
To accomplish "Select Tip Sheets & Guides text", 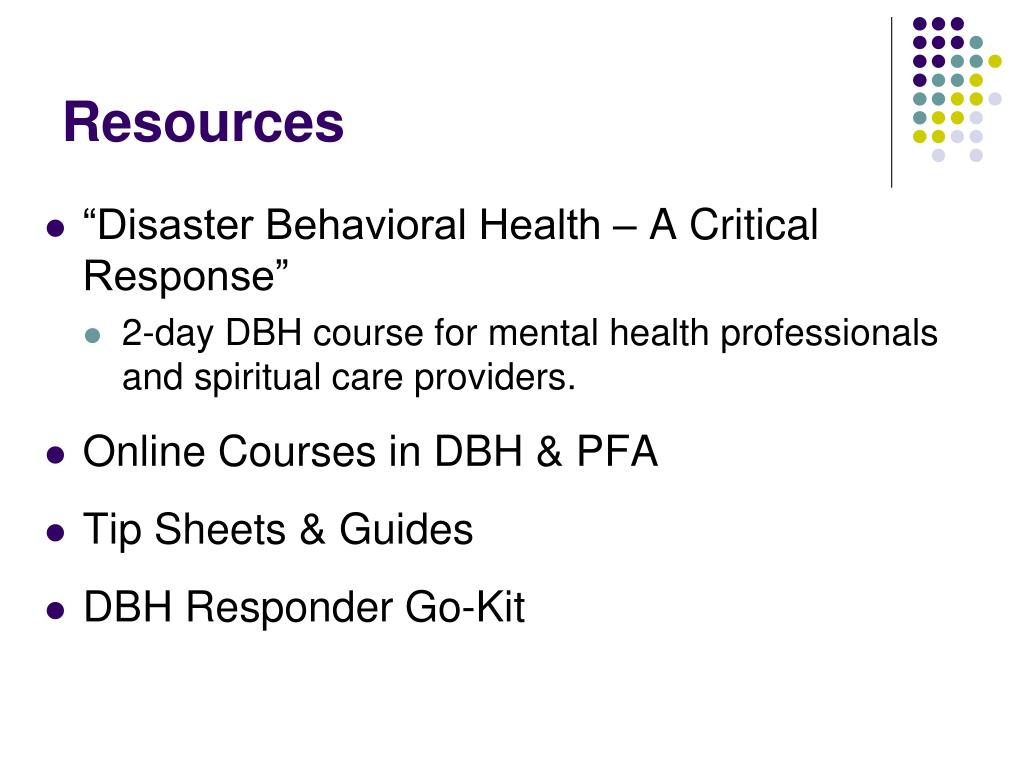I will point(278,530).
